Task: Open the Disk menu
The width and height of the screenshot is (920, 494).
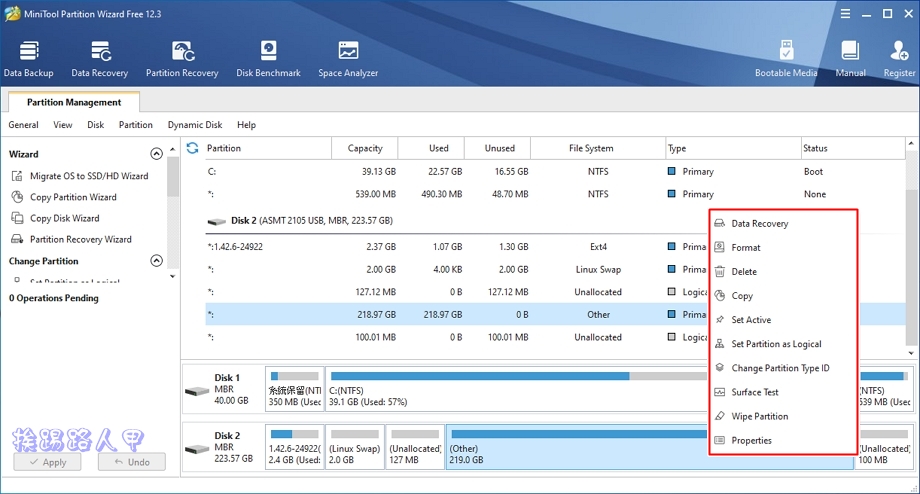Action: point(96,125)
